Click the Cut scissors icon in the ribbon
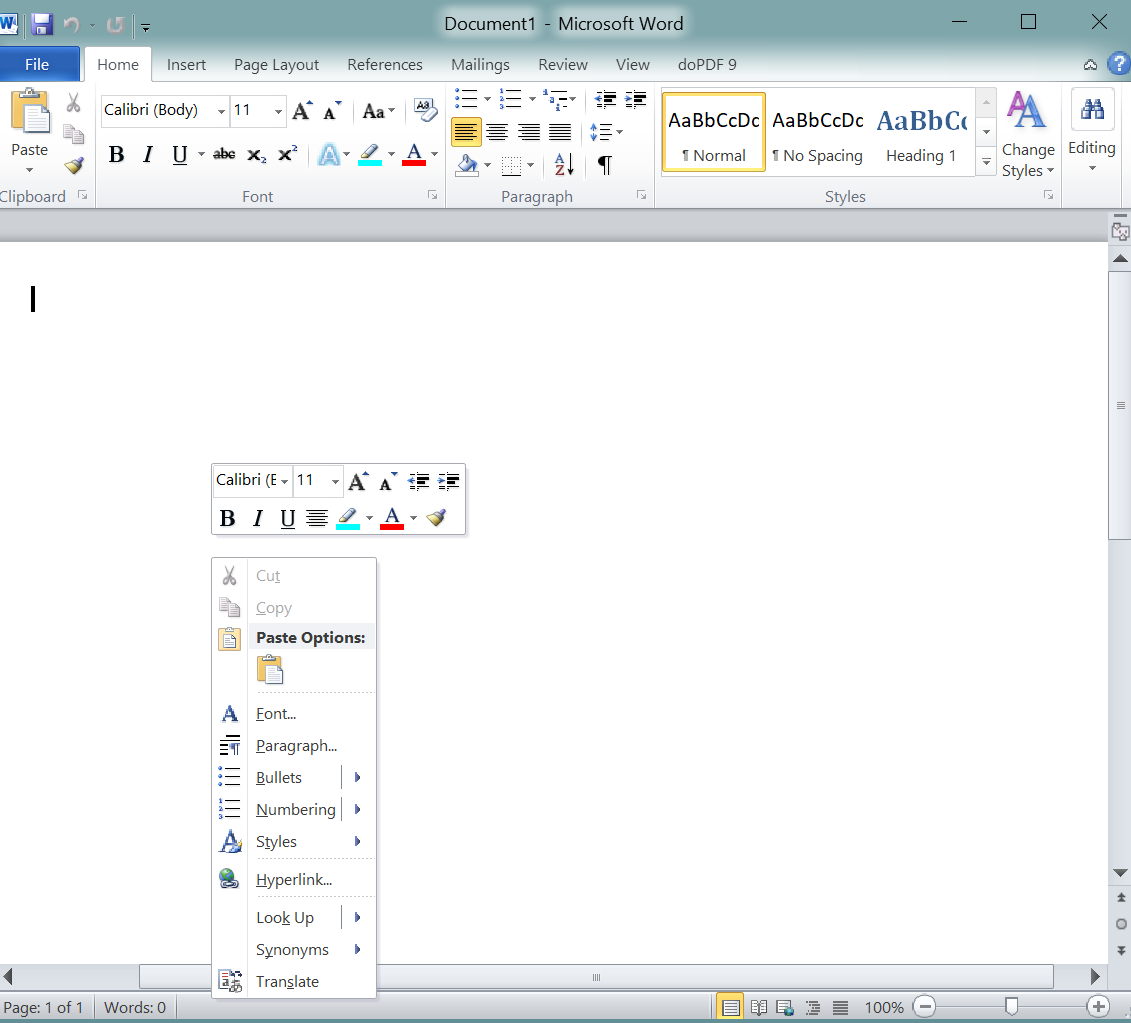Screen dimensions: 1131x1023 [x=73, y=103]
